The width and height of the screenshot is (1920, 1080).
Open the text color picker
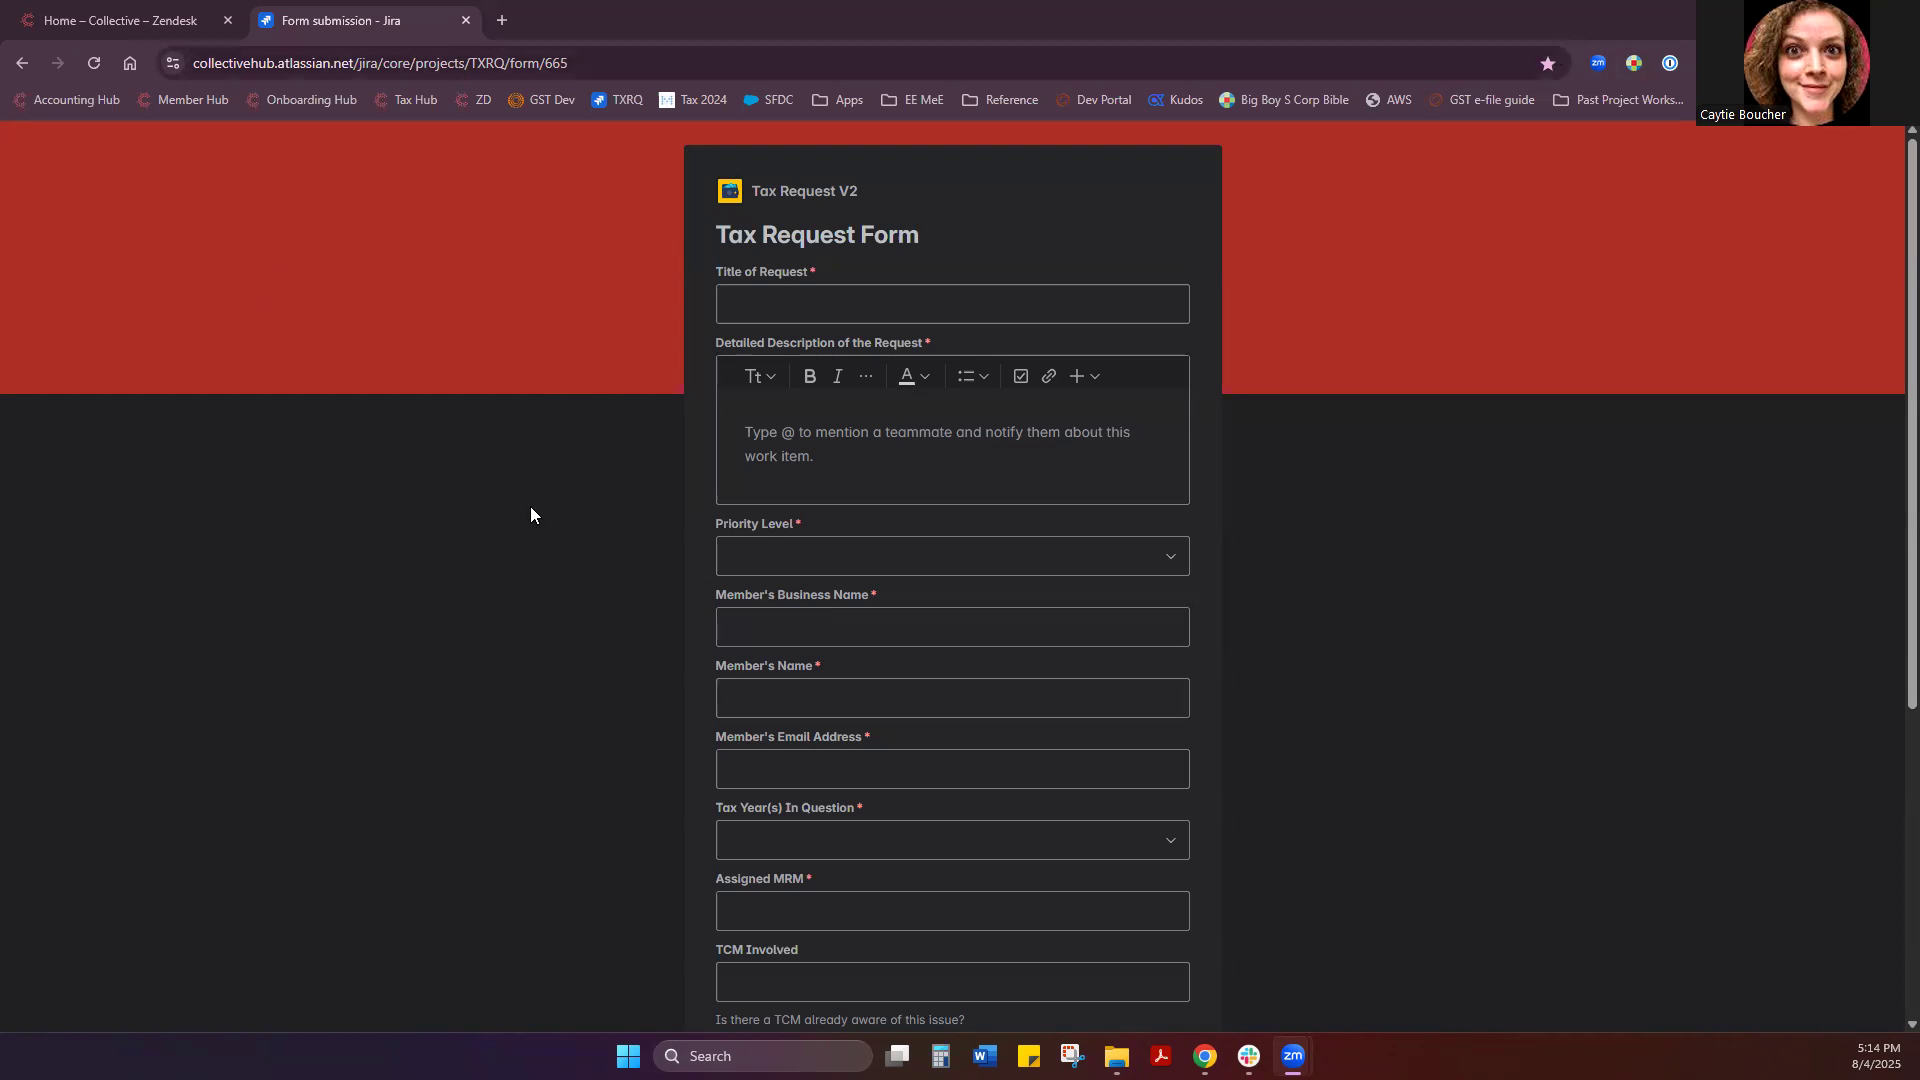pyautogui.click(x=914, y=377)
